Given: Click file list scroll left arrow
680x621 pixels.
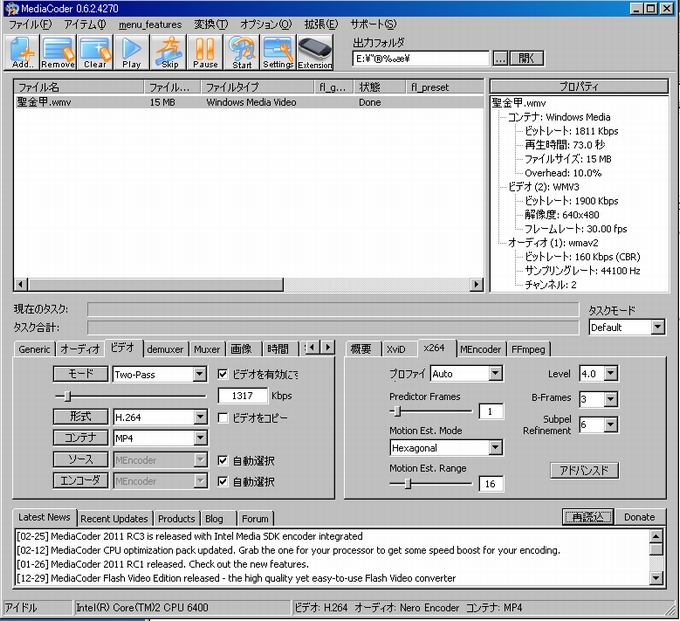Looking at the screenshot, I should click(x=20, y=284).
